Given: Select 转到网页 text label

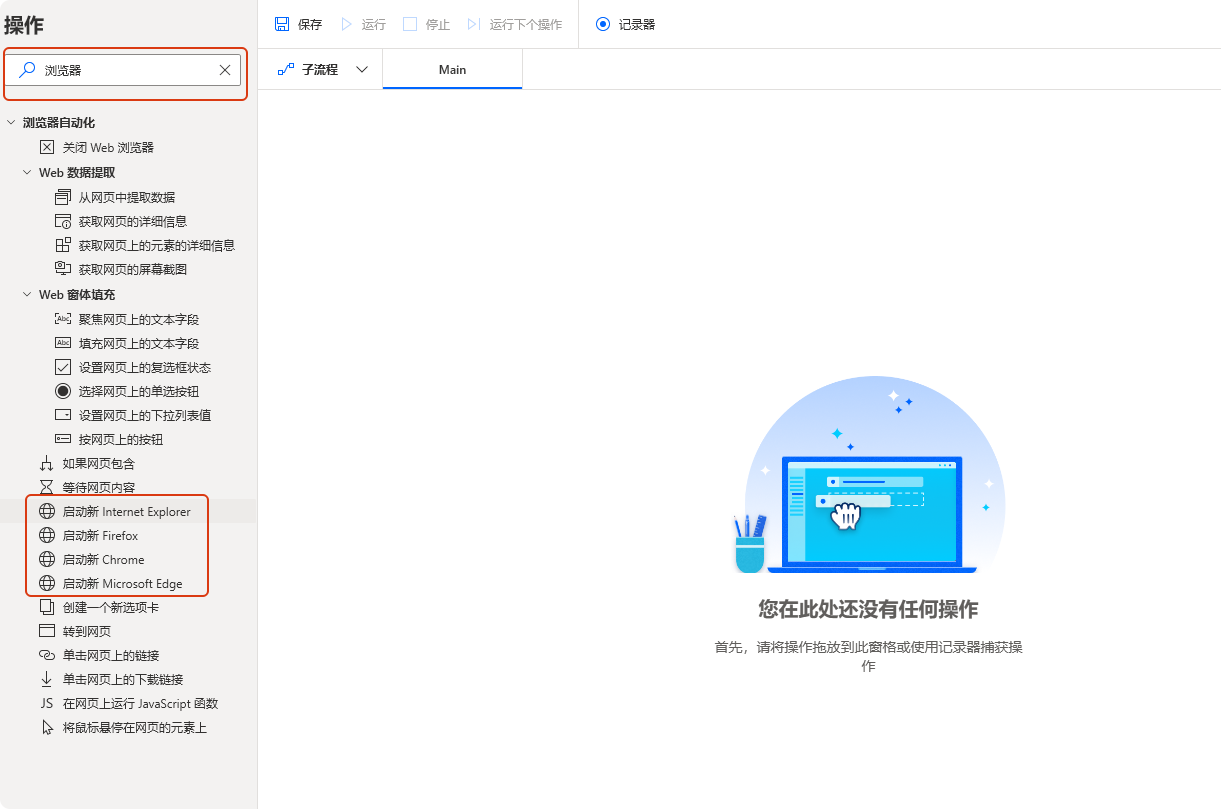Looking at the screenshot, I should coord(87,632).
